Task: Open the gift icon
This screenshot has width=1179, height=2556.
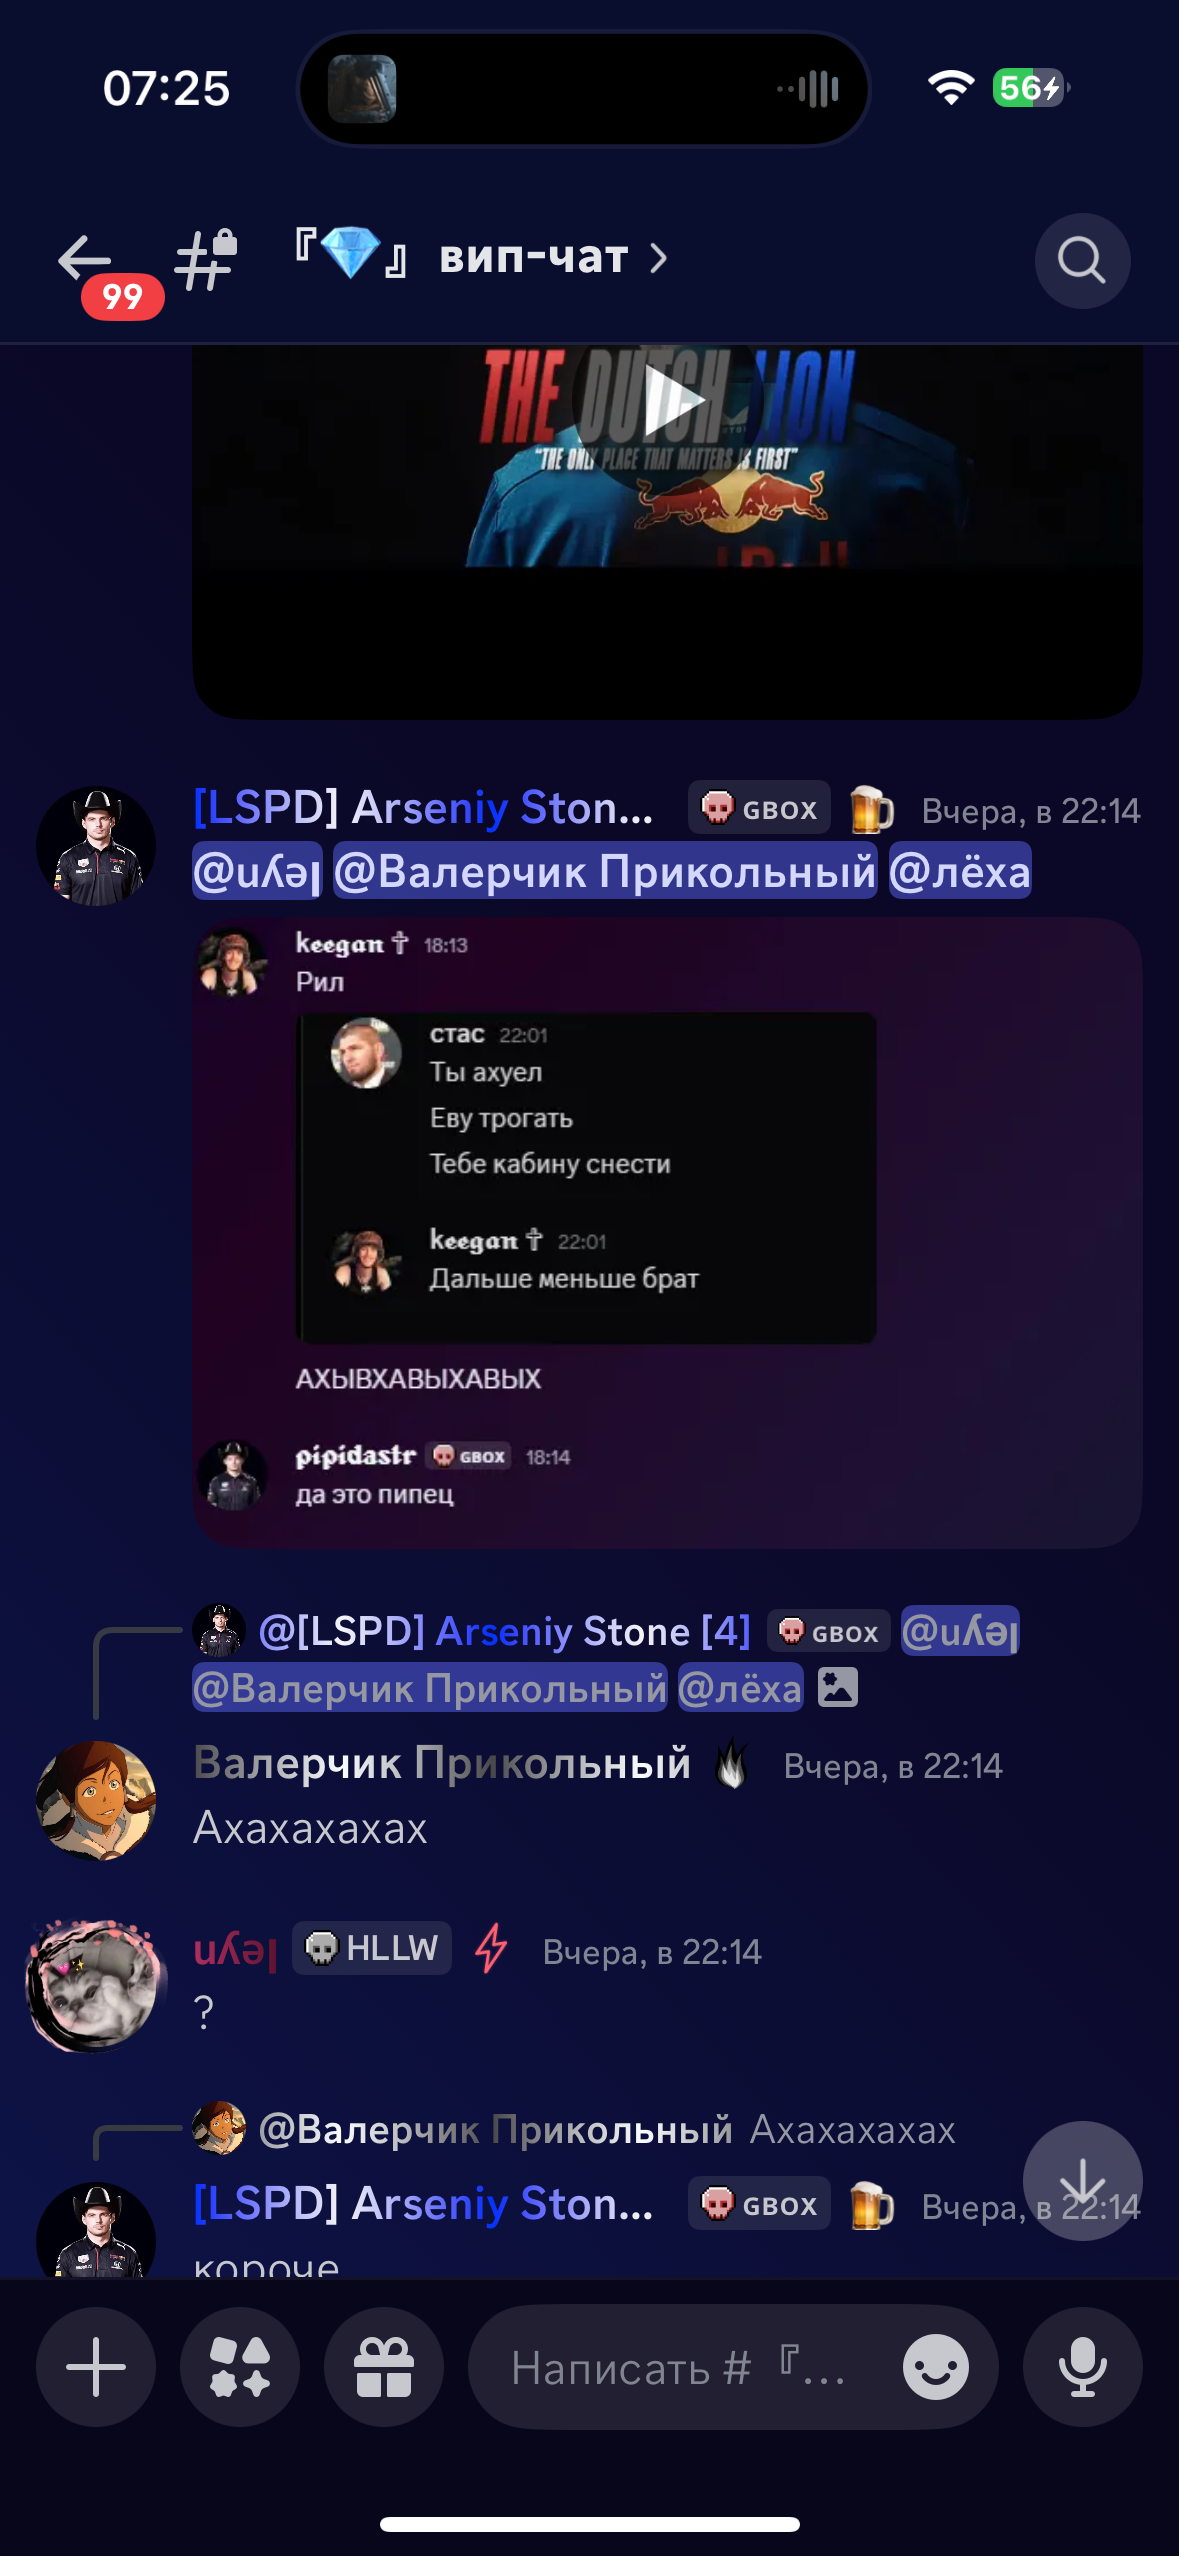Action: [384, 2367]
